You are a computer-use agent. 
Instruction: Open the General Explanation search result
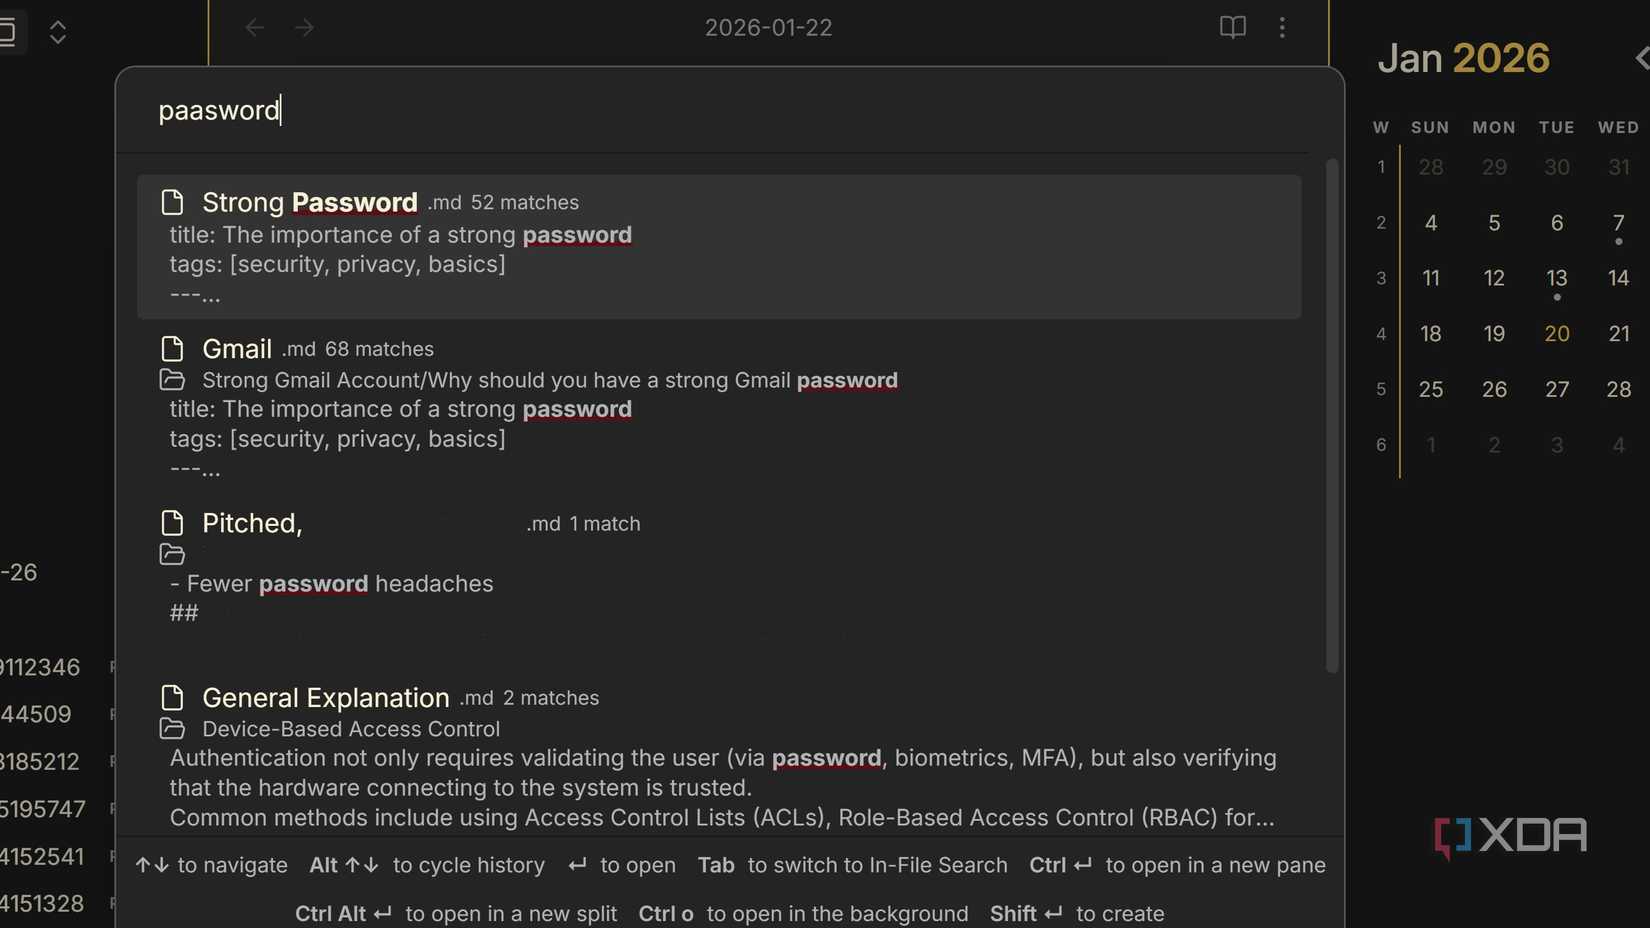(326, 698)
